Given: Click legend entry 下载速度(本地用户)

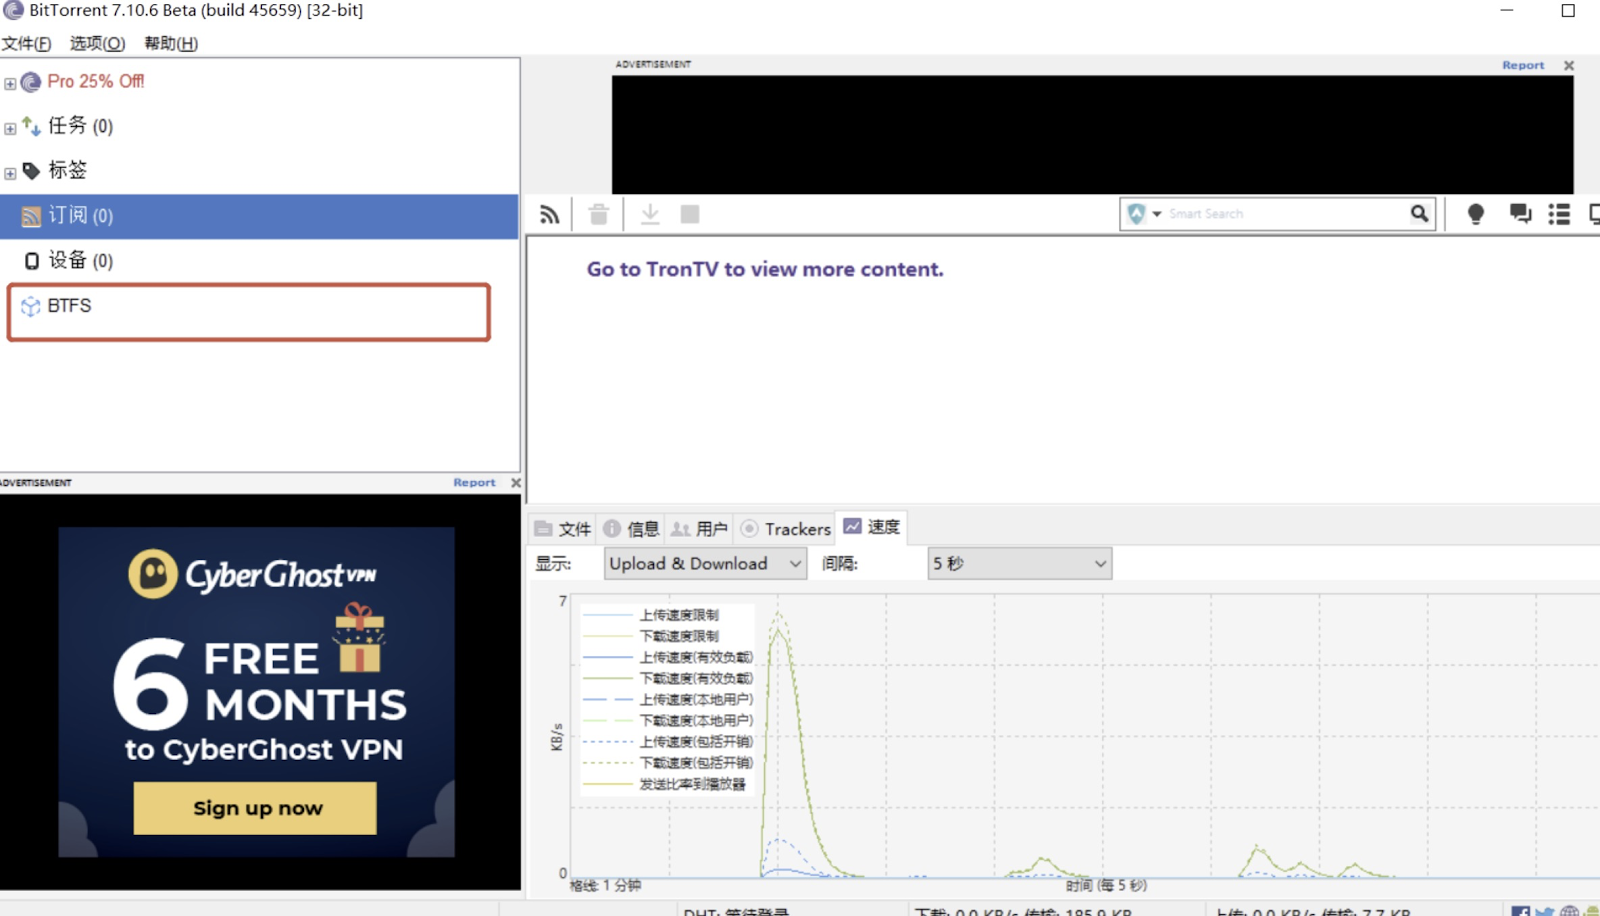Looking at the screenshot, I should [x=696, y=720].
